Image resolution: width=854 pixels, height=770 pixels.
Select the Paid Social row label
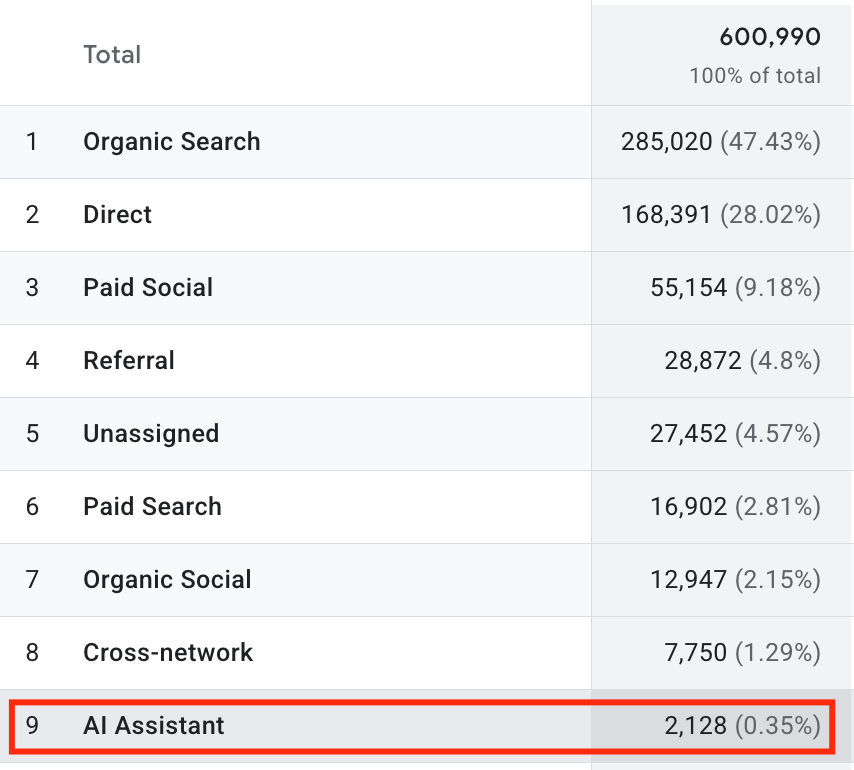click(x=148, y=288)
